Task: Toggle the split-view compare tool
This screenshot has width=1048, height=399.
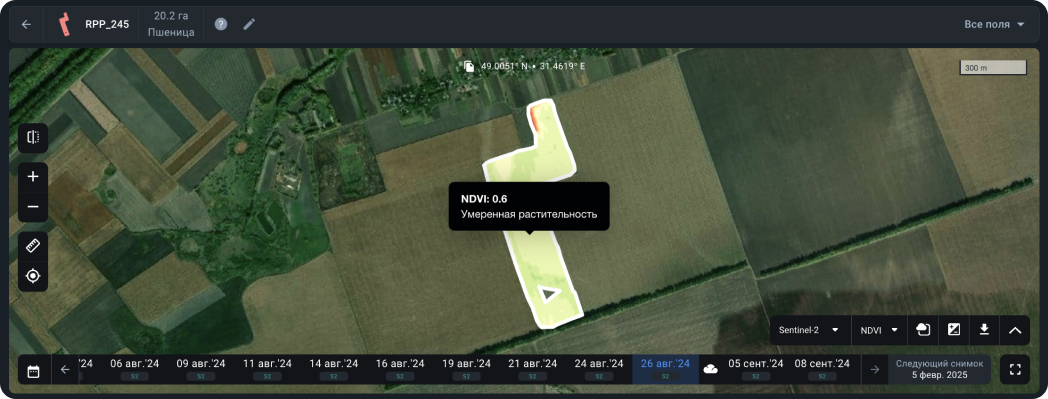Action: (33, 138)
